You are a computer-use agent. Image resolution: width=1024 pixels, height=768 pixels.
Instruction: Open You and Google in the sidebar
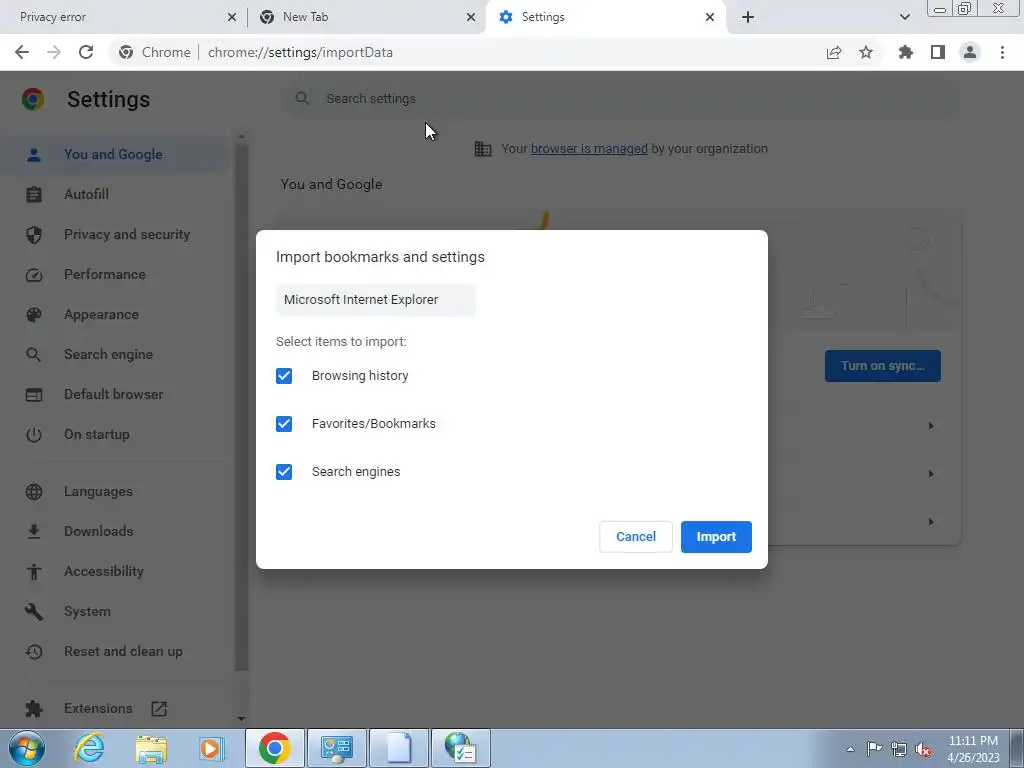click(x=114, y=155)
